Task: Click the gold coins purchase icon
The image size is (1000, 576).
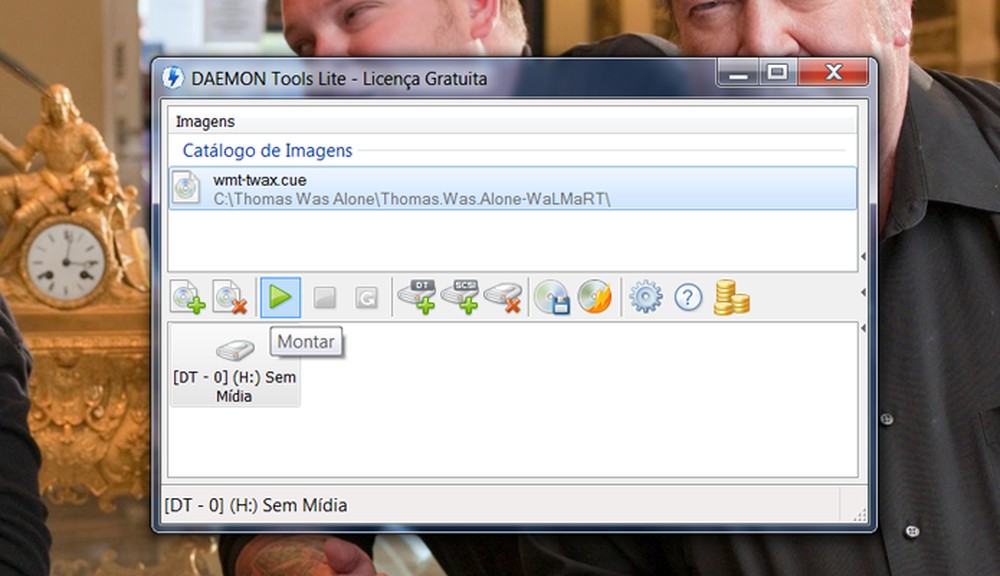Action: tap(731, 297)
